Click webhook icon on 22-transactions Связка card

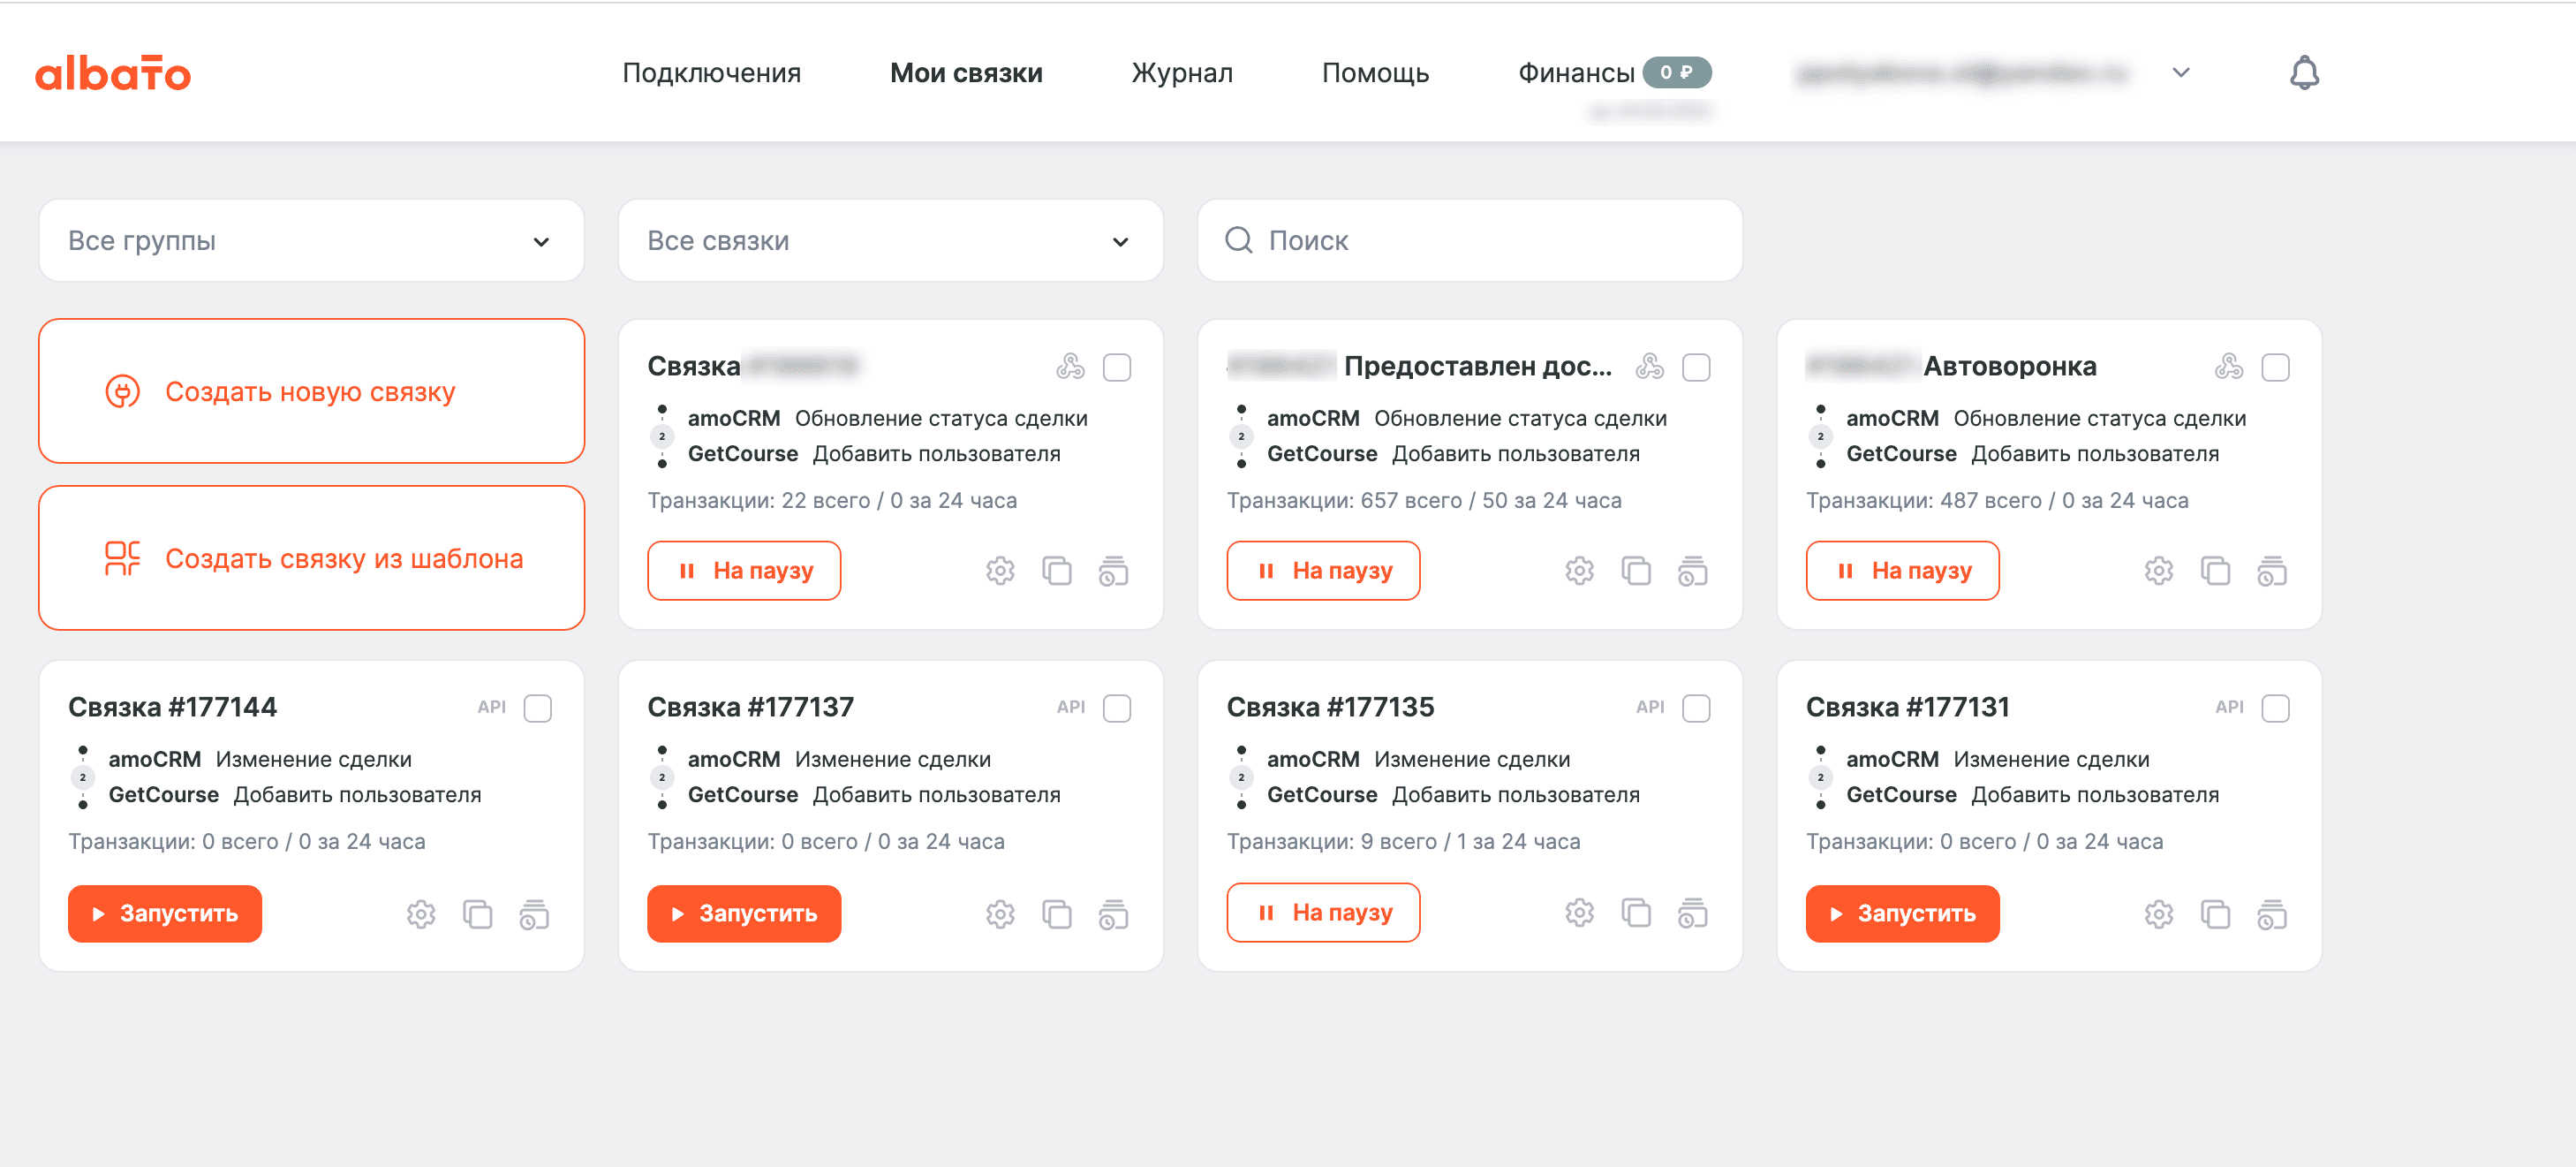(x=1070, y=367)
